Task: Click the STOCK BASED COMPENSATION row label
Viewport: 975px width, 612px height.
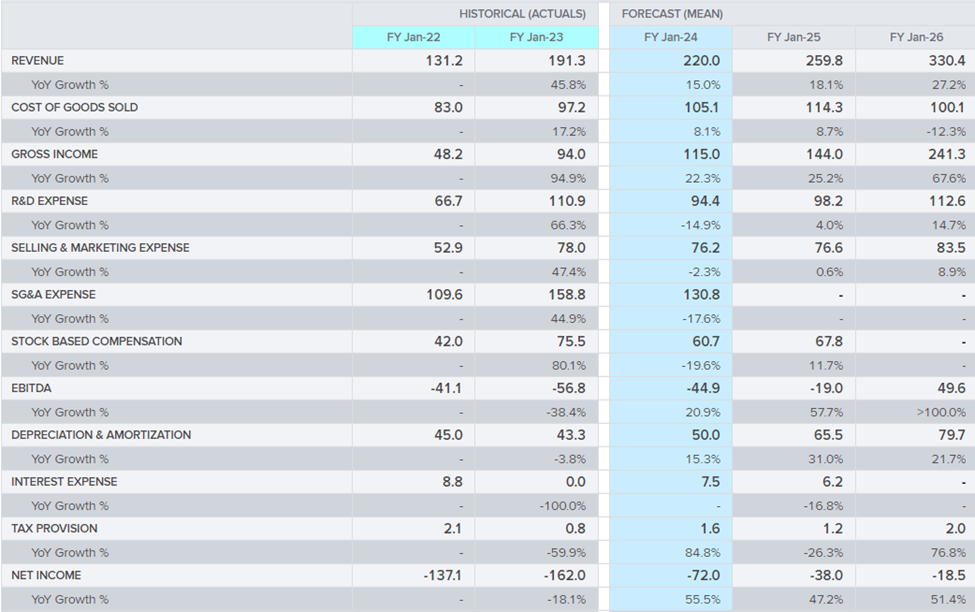Action: coord(97,341)
